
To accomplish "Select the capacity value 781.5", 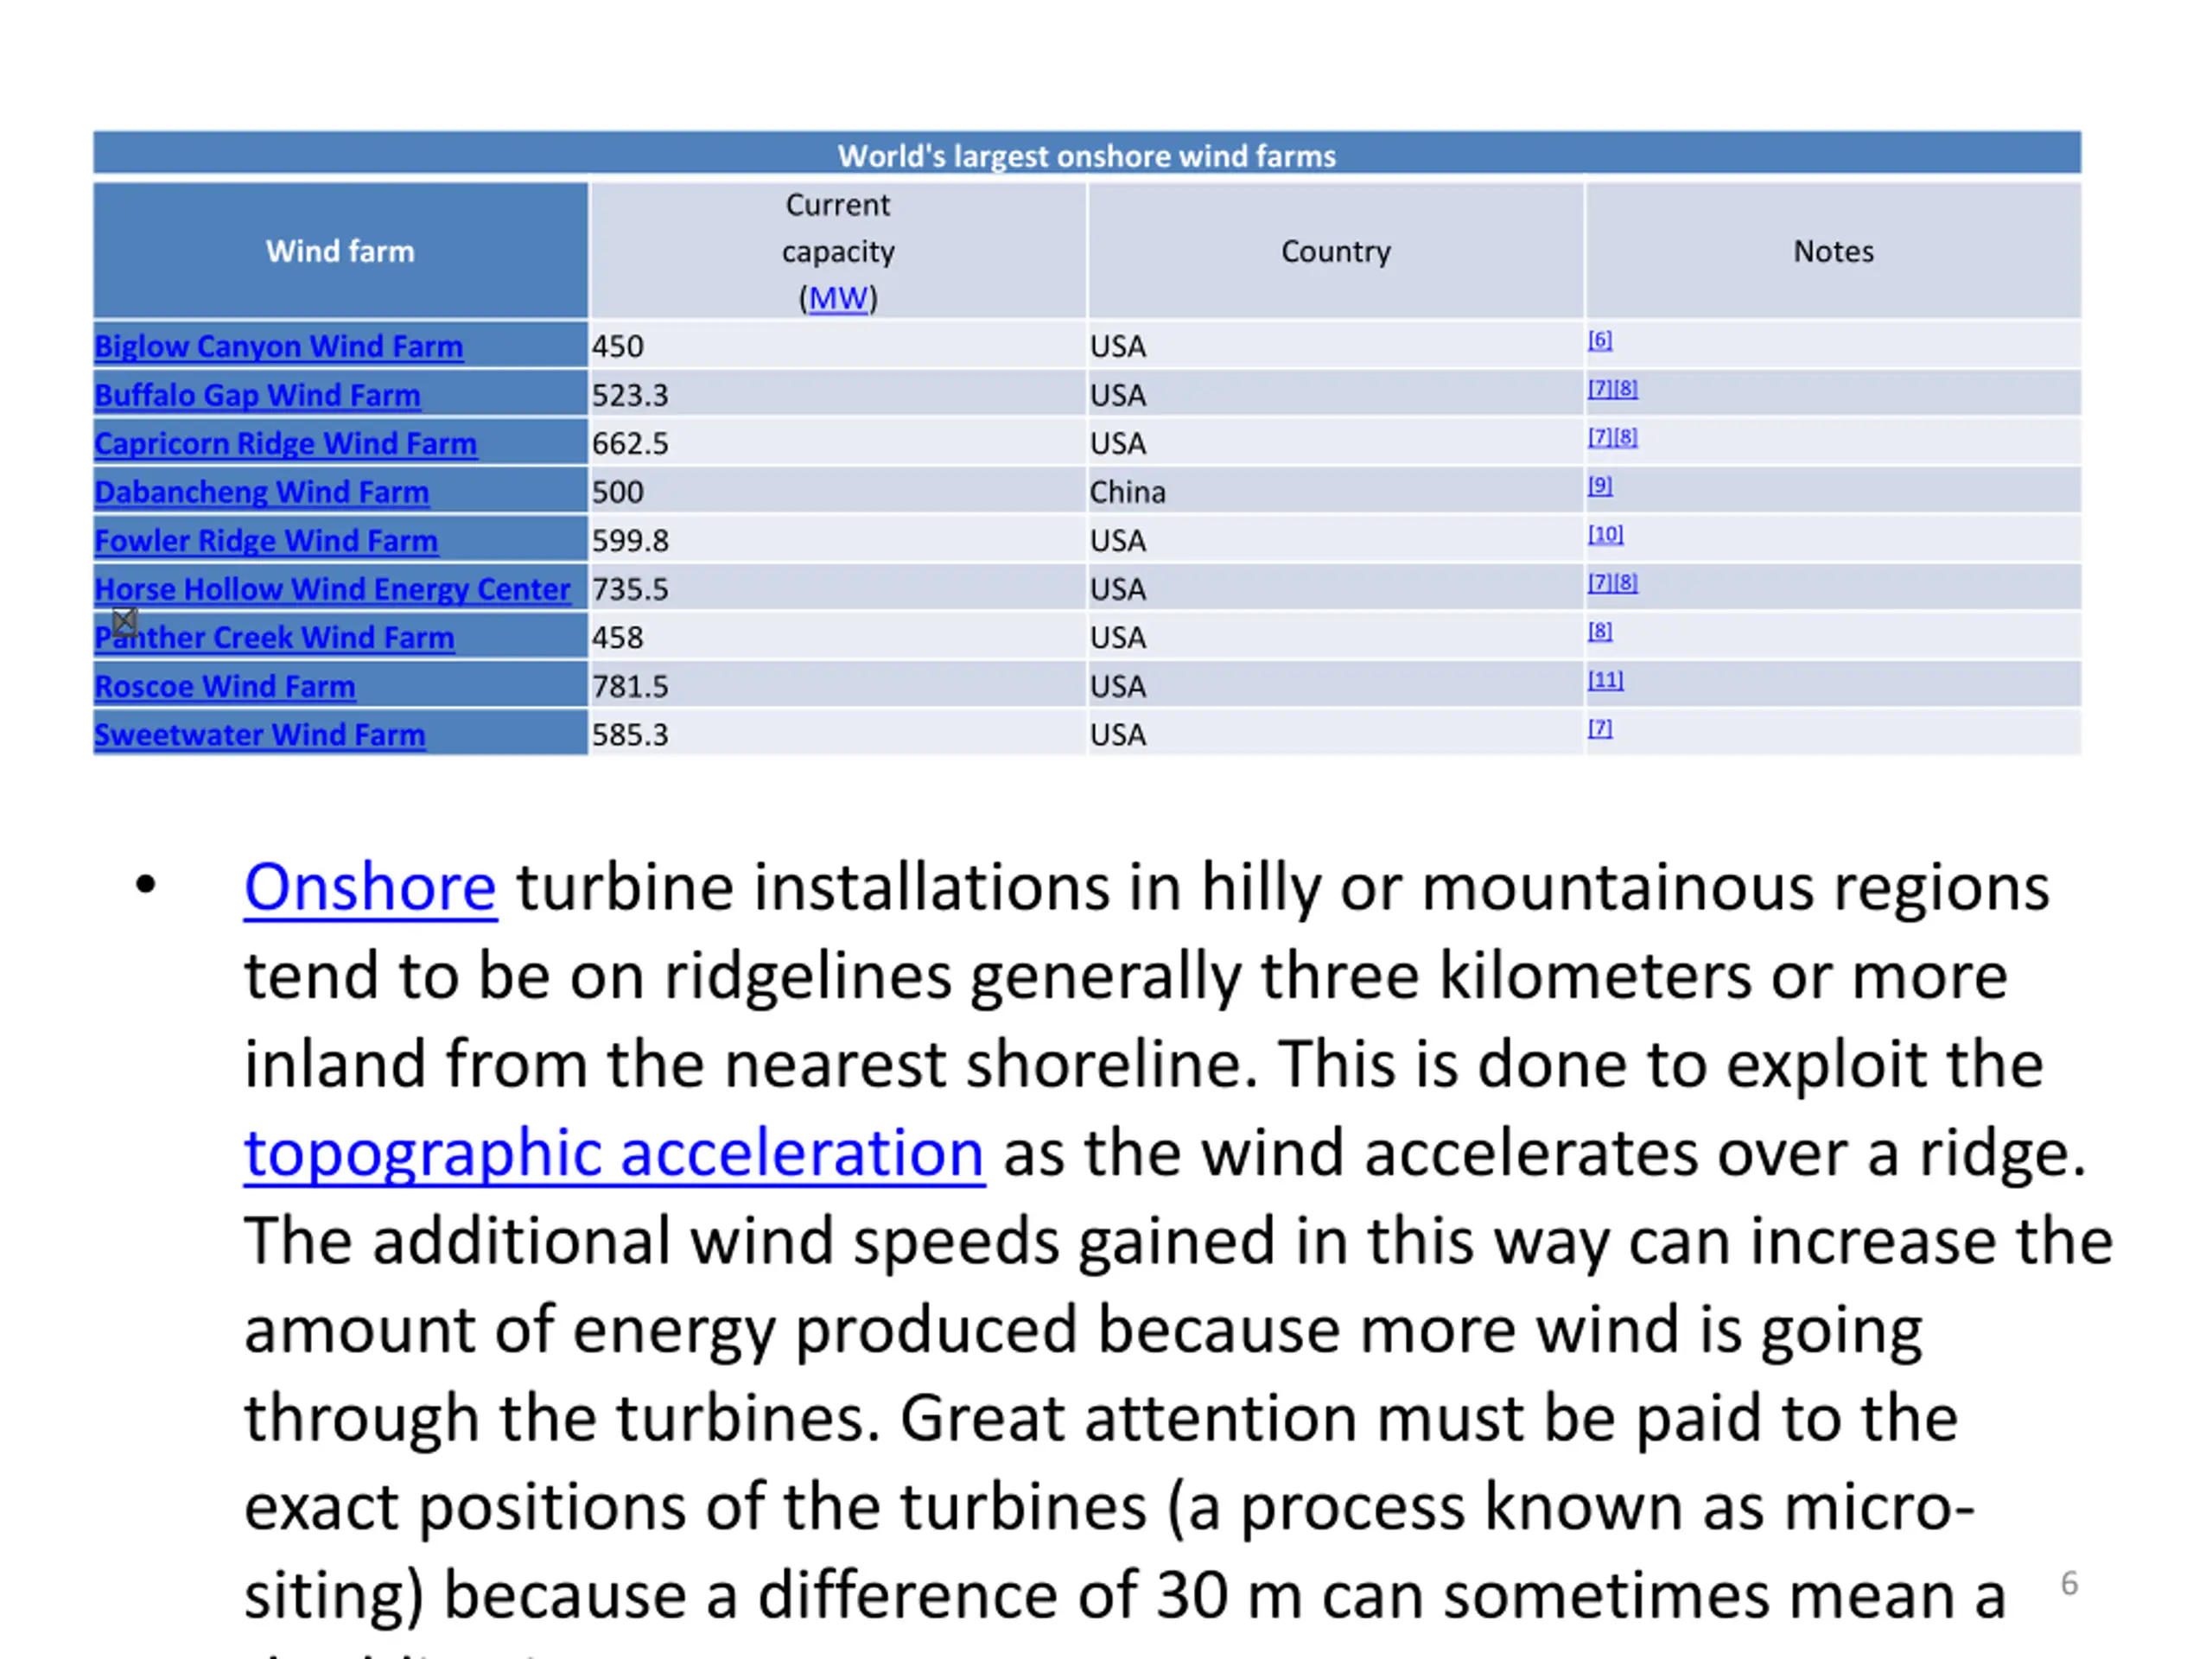I will (x=629, y=686).
